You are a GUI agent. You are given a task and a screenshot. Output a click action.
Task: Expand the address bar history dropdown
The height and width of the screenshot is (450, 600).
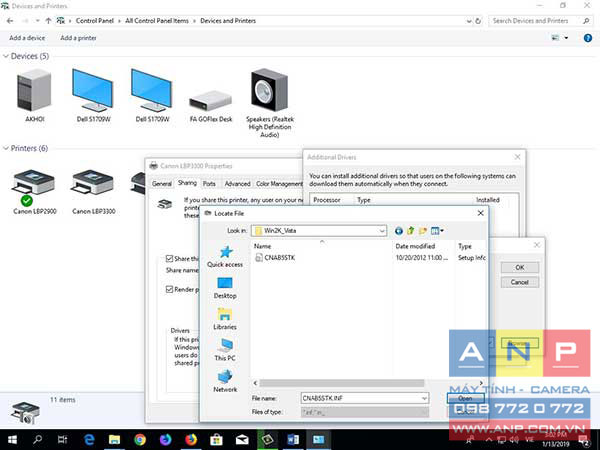click(x=469, y=21)
